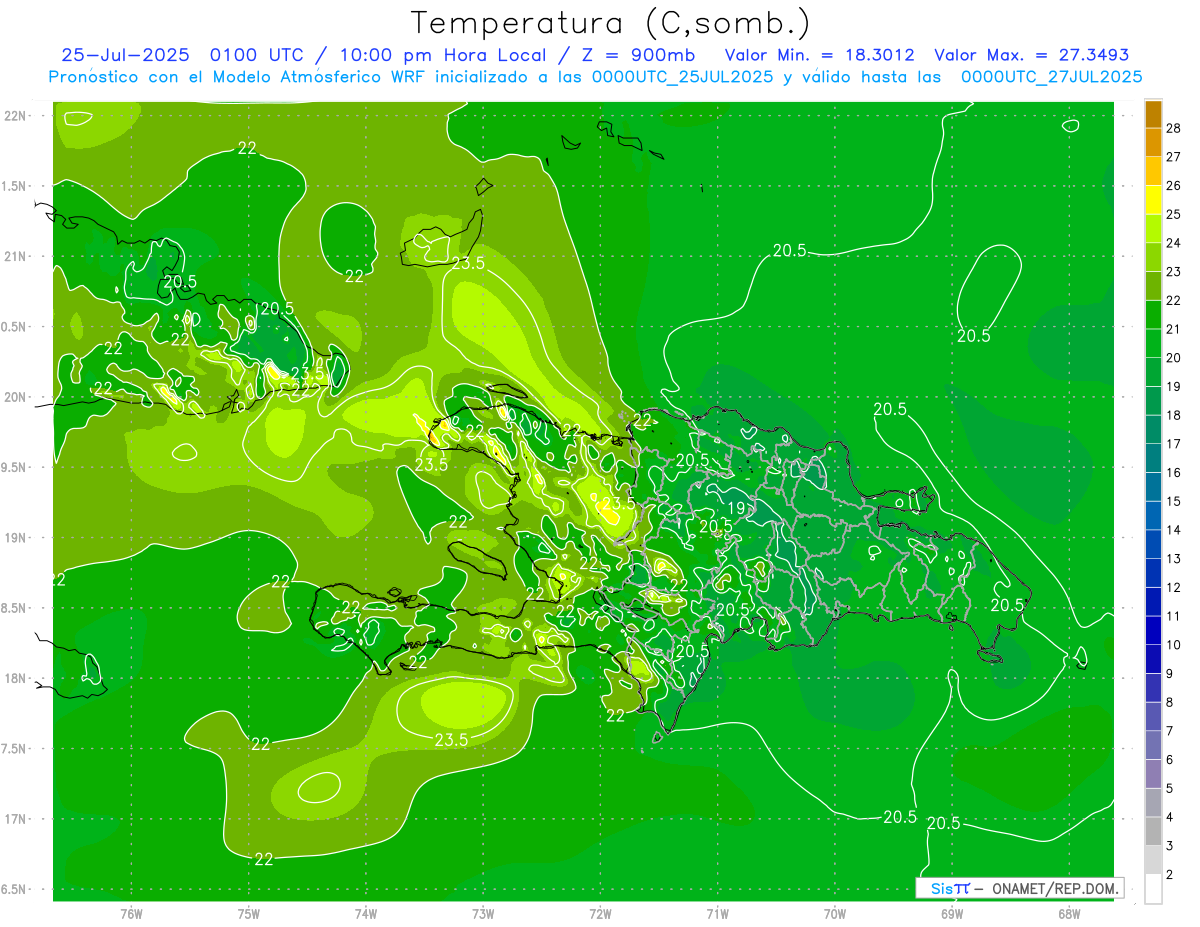1200x927 pixels.
Task: Click the title "Temperatura (C,somb.)"
Action: pos(611,24)
